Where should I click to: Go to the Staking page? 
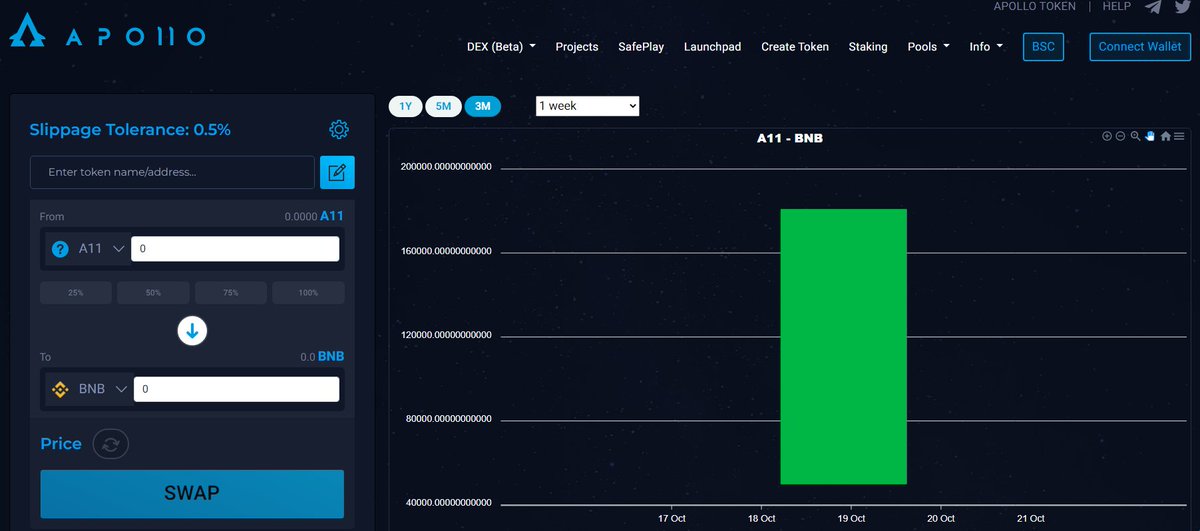click(x=868, y=47)
